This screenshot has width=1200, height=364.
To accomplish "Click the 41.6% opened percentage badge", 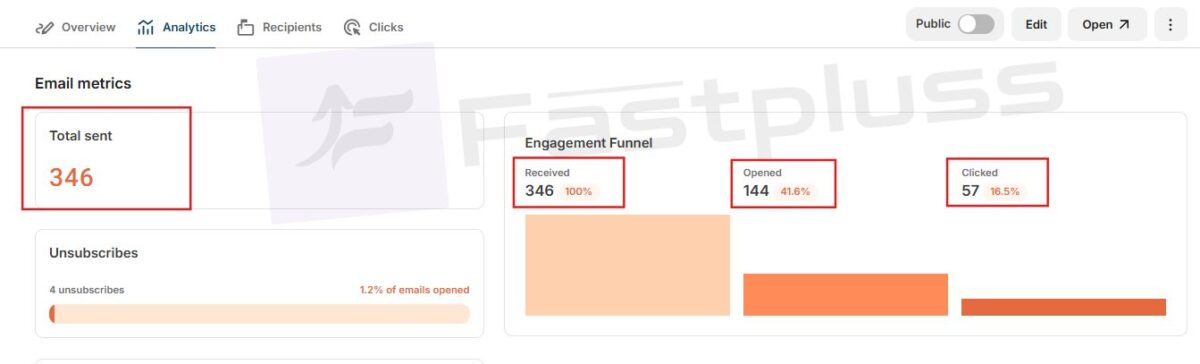I will [x=796, y=191].
